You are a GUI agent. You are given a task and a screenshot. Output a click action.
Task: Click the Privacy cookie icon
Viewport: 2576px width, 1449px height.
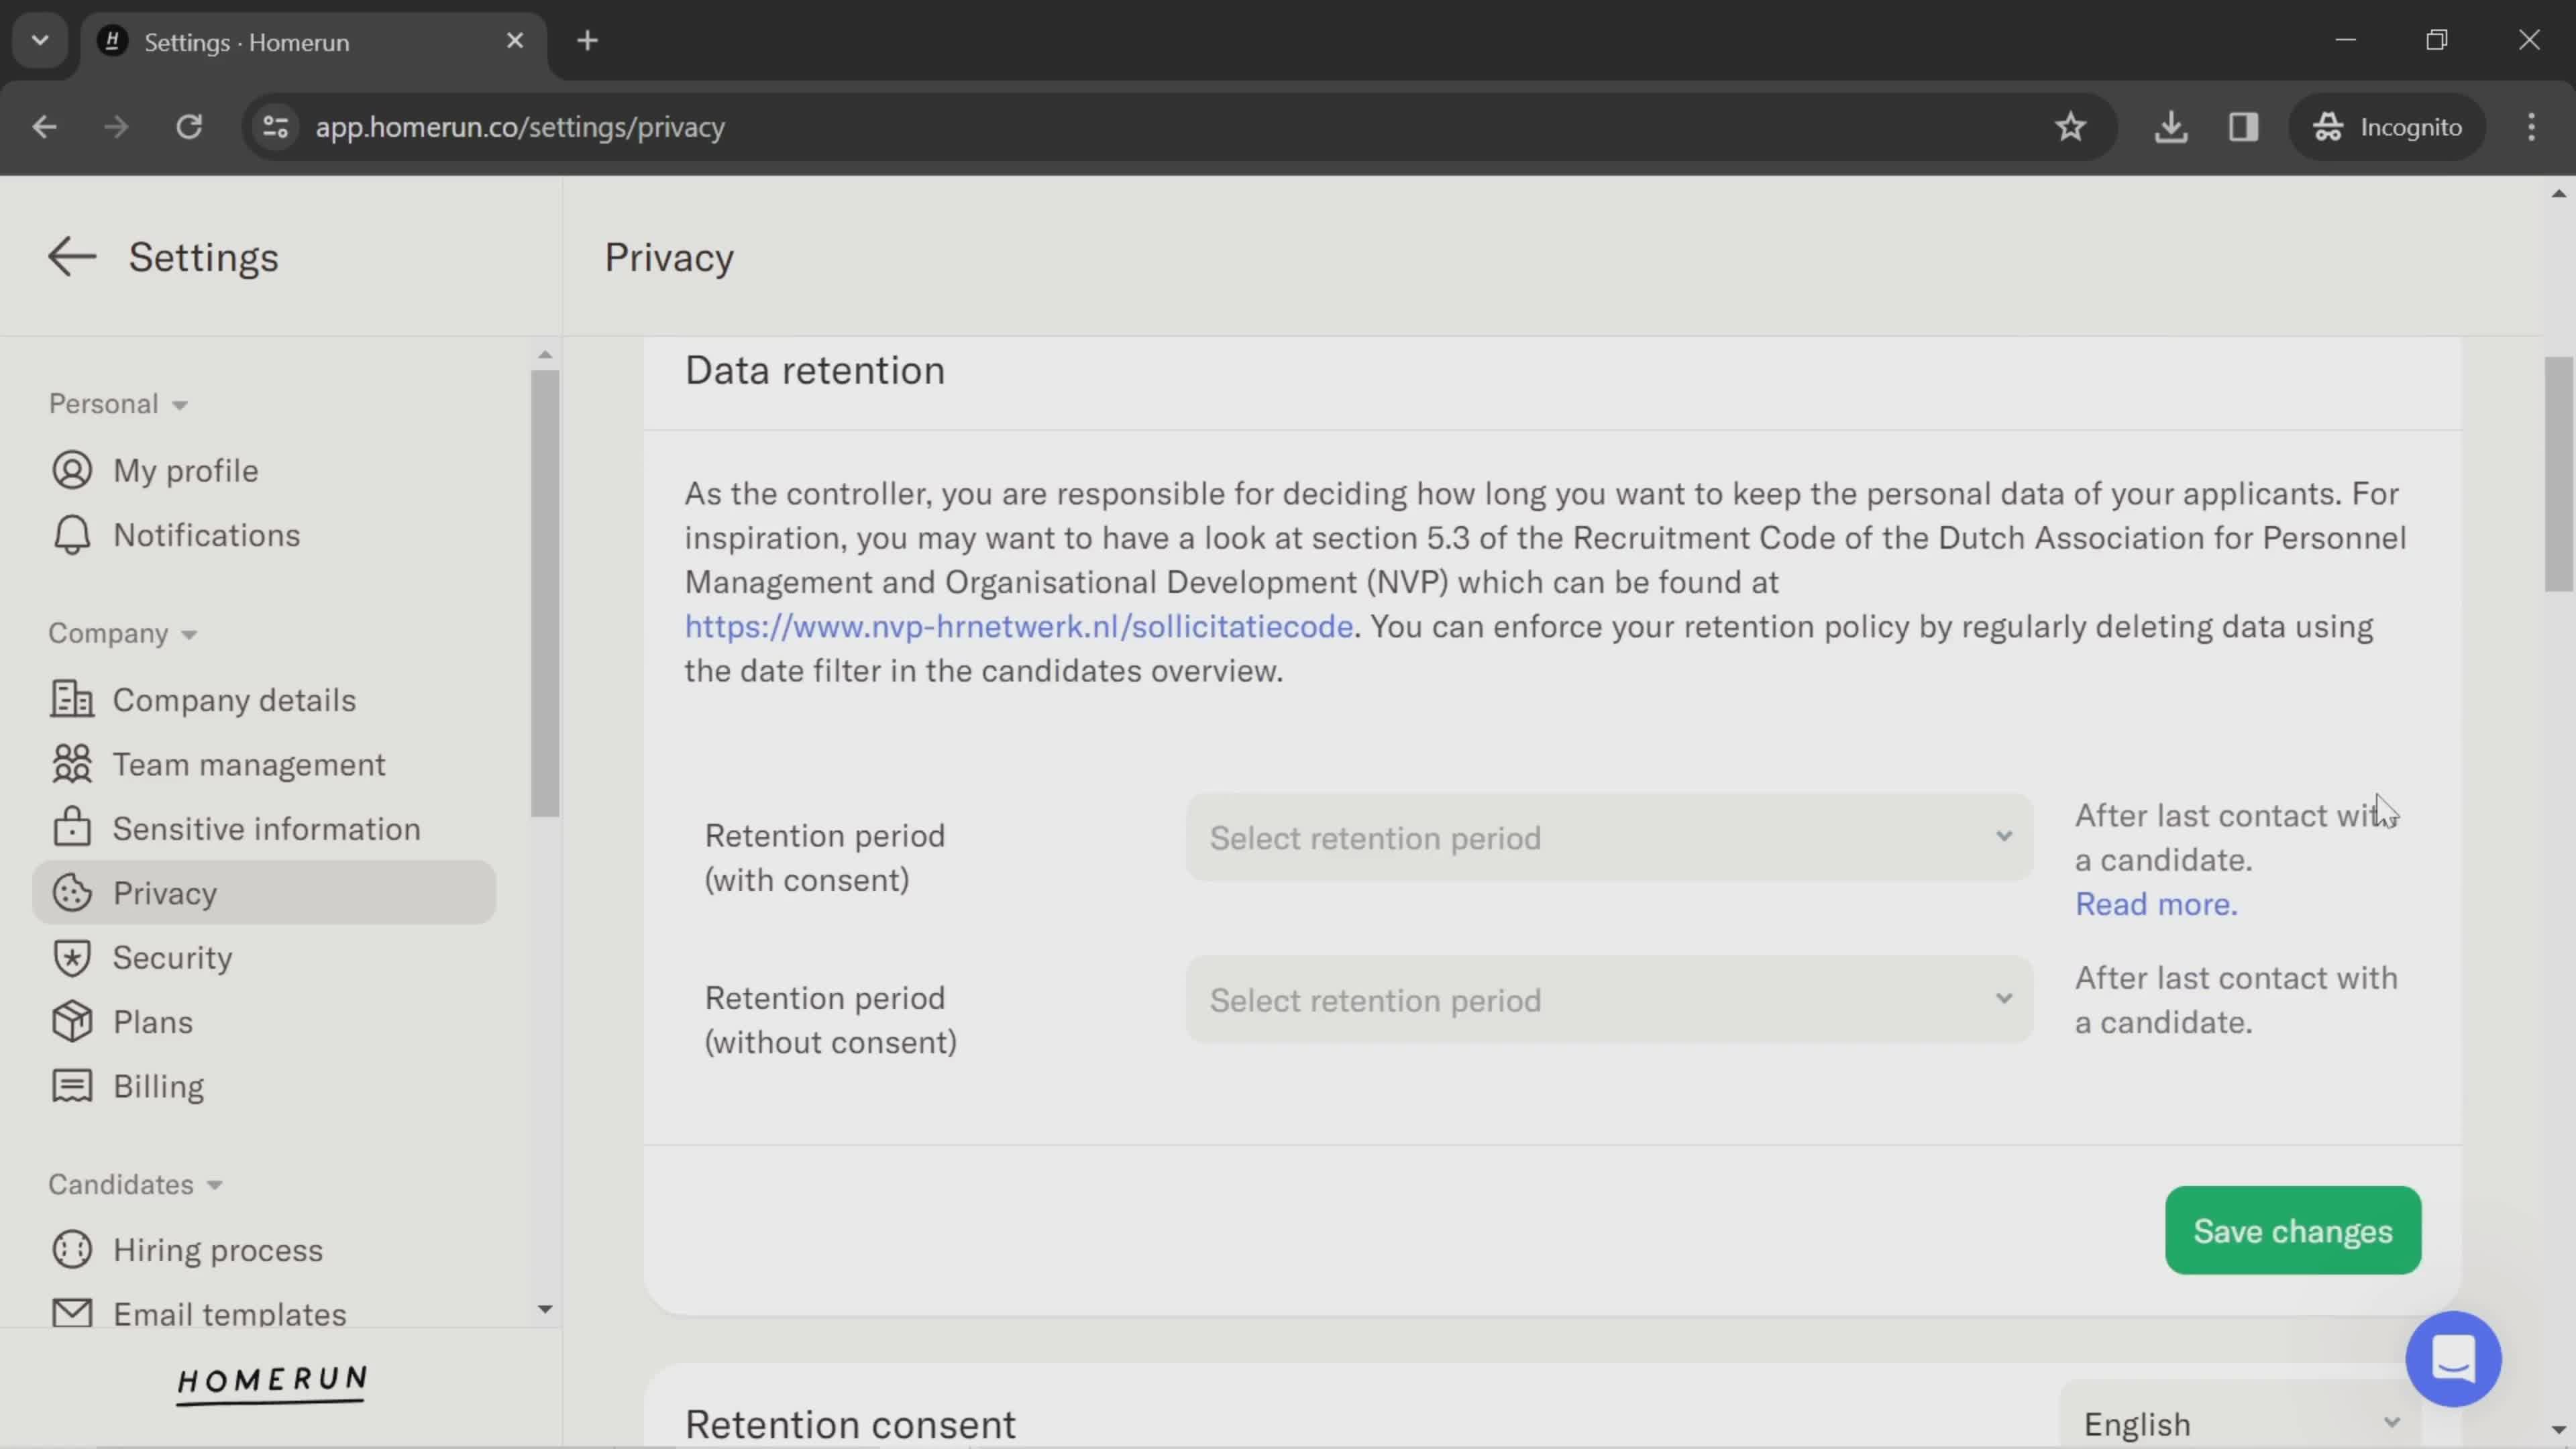[x=72, y=893]
